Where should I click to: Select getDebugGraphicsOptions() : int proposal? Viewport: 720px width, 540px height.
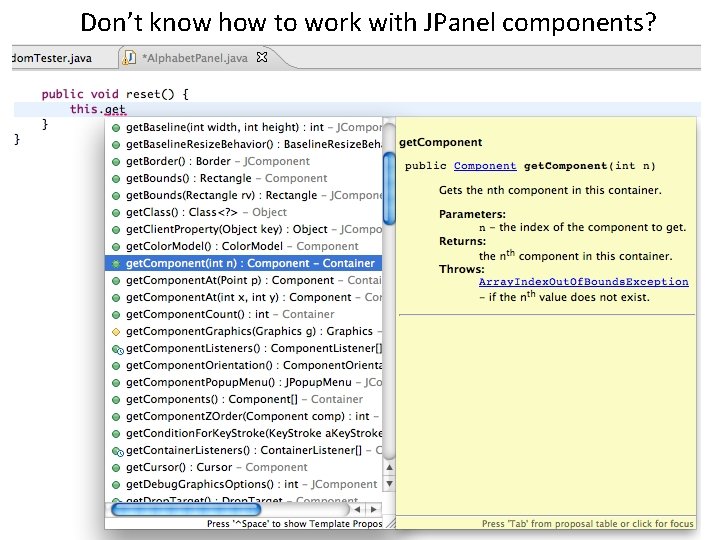pyautogui.click(x=243, y=484)
